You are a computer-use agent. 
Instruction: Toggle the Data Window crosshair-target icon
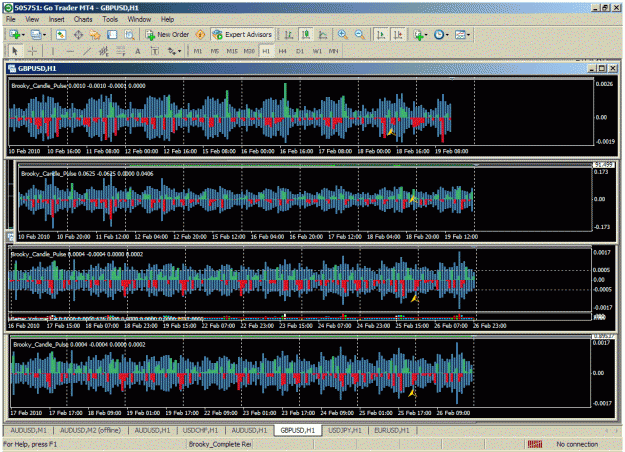coord(78,35)
